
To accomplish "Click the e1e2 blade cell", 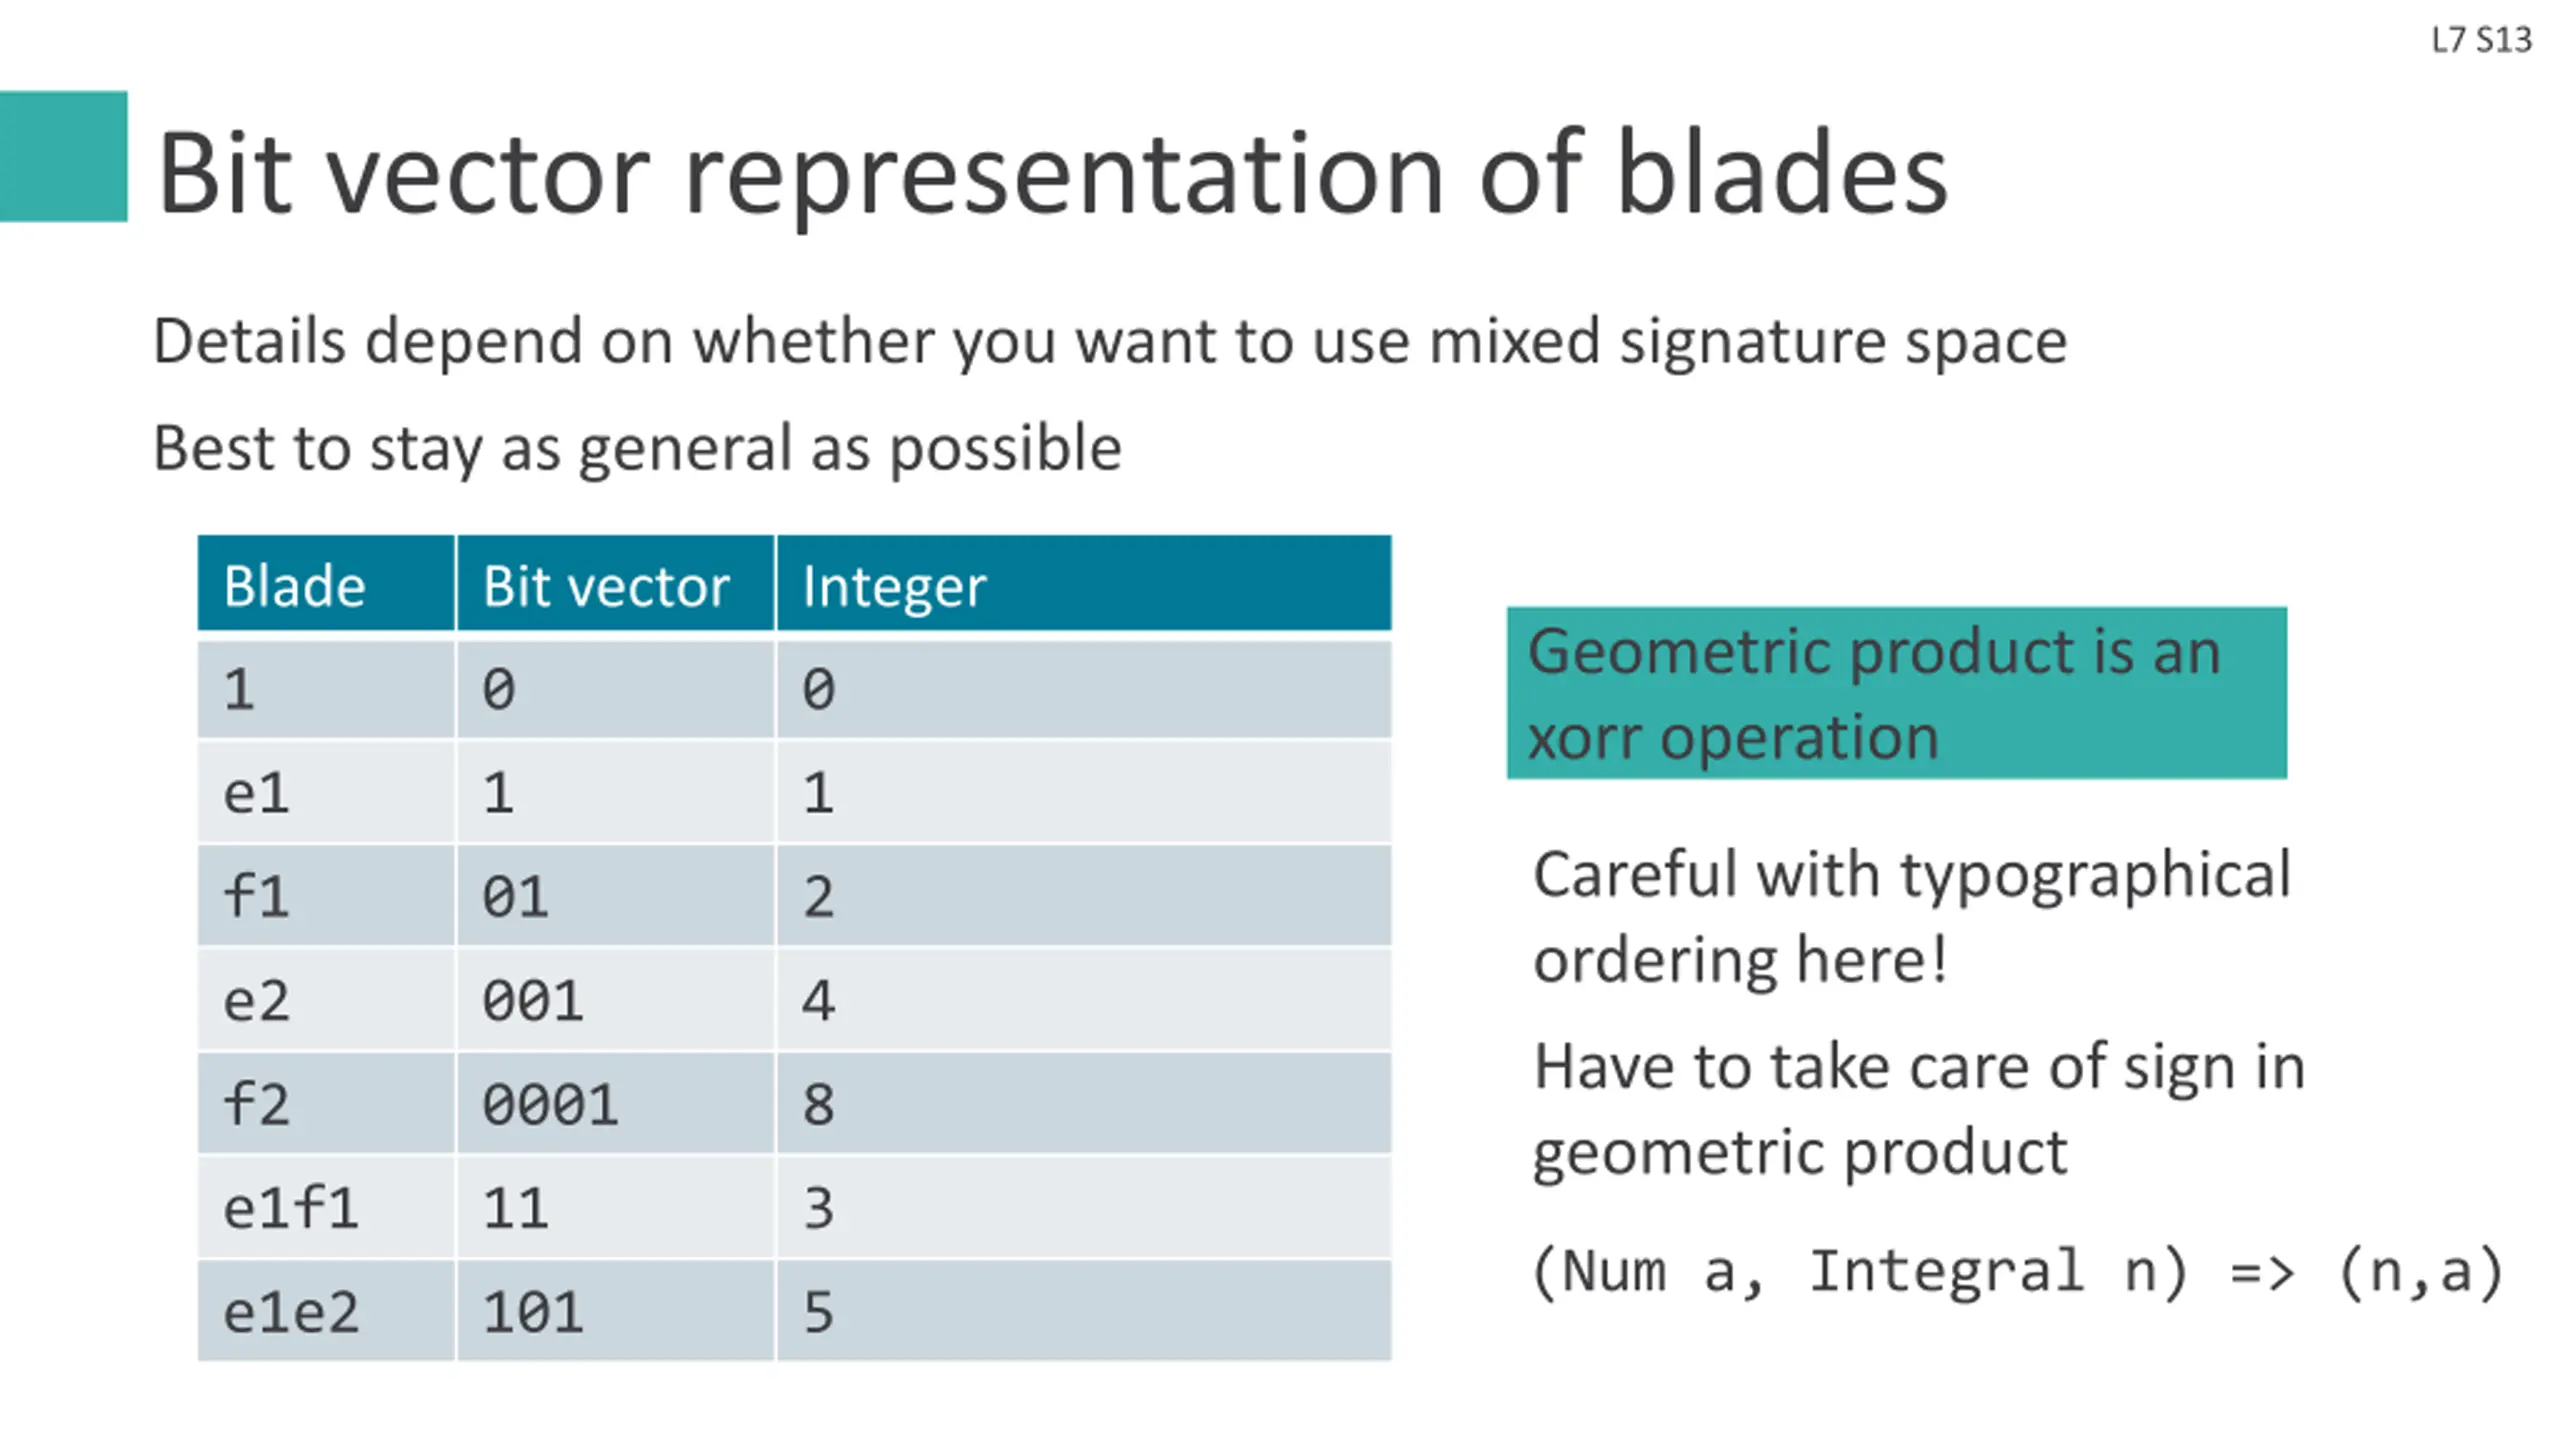I will 326,1312.
